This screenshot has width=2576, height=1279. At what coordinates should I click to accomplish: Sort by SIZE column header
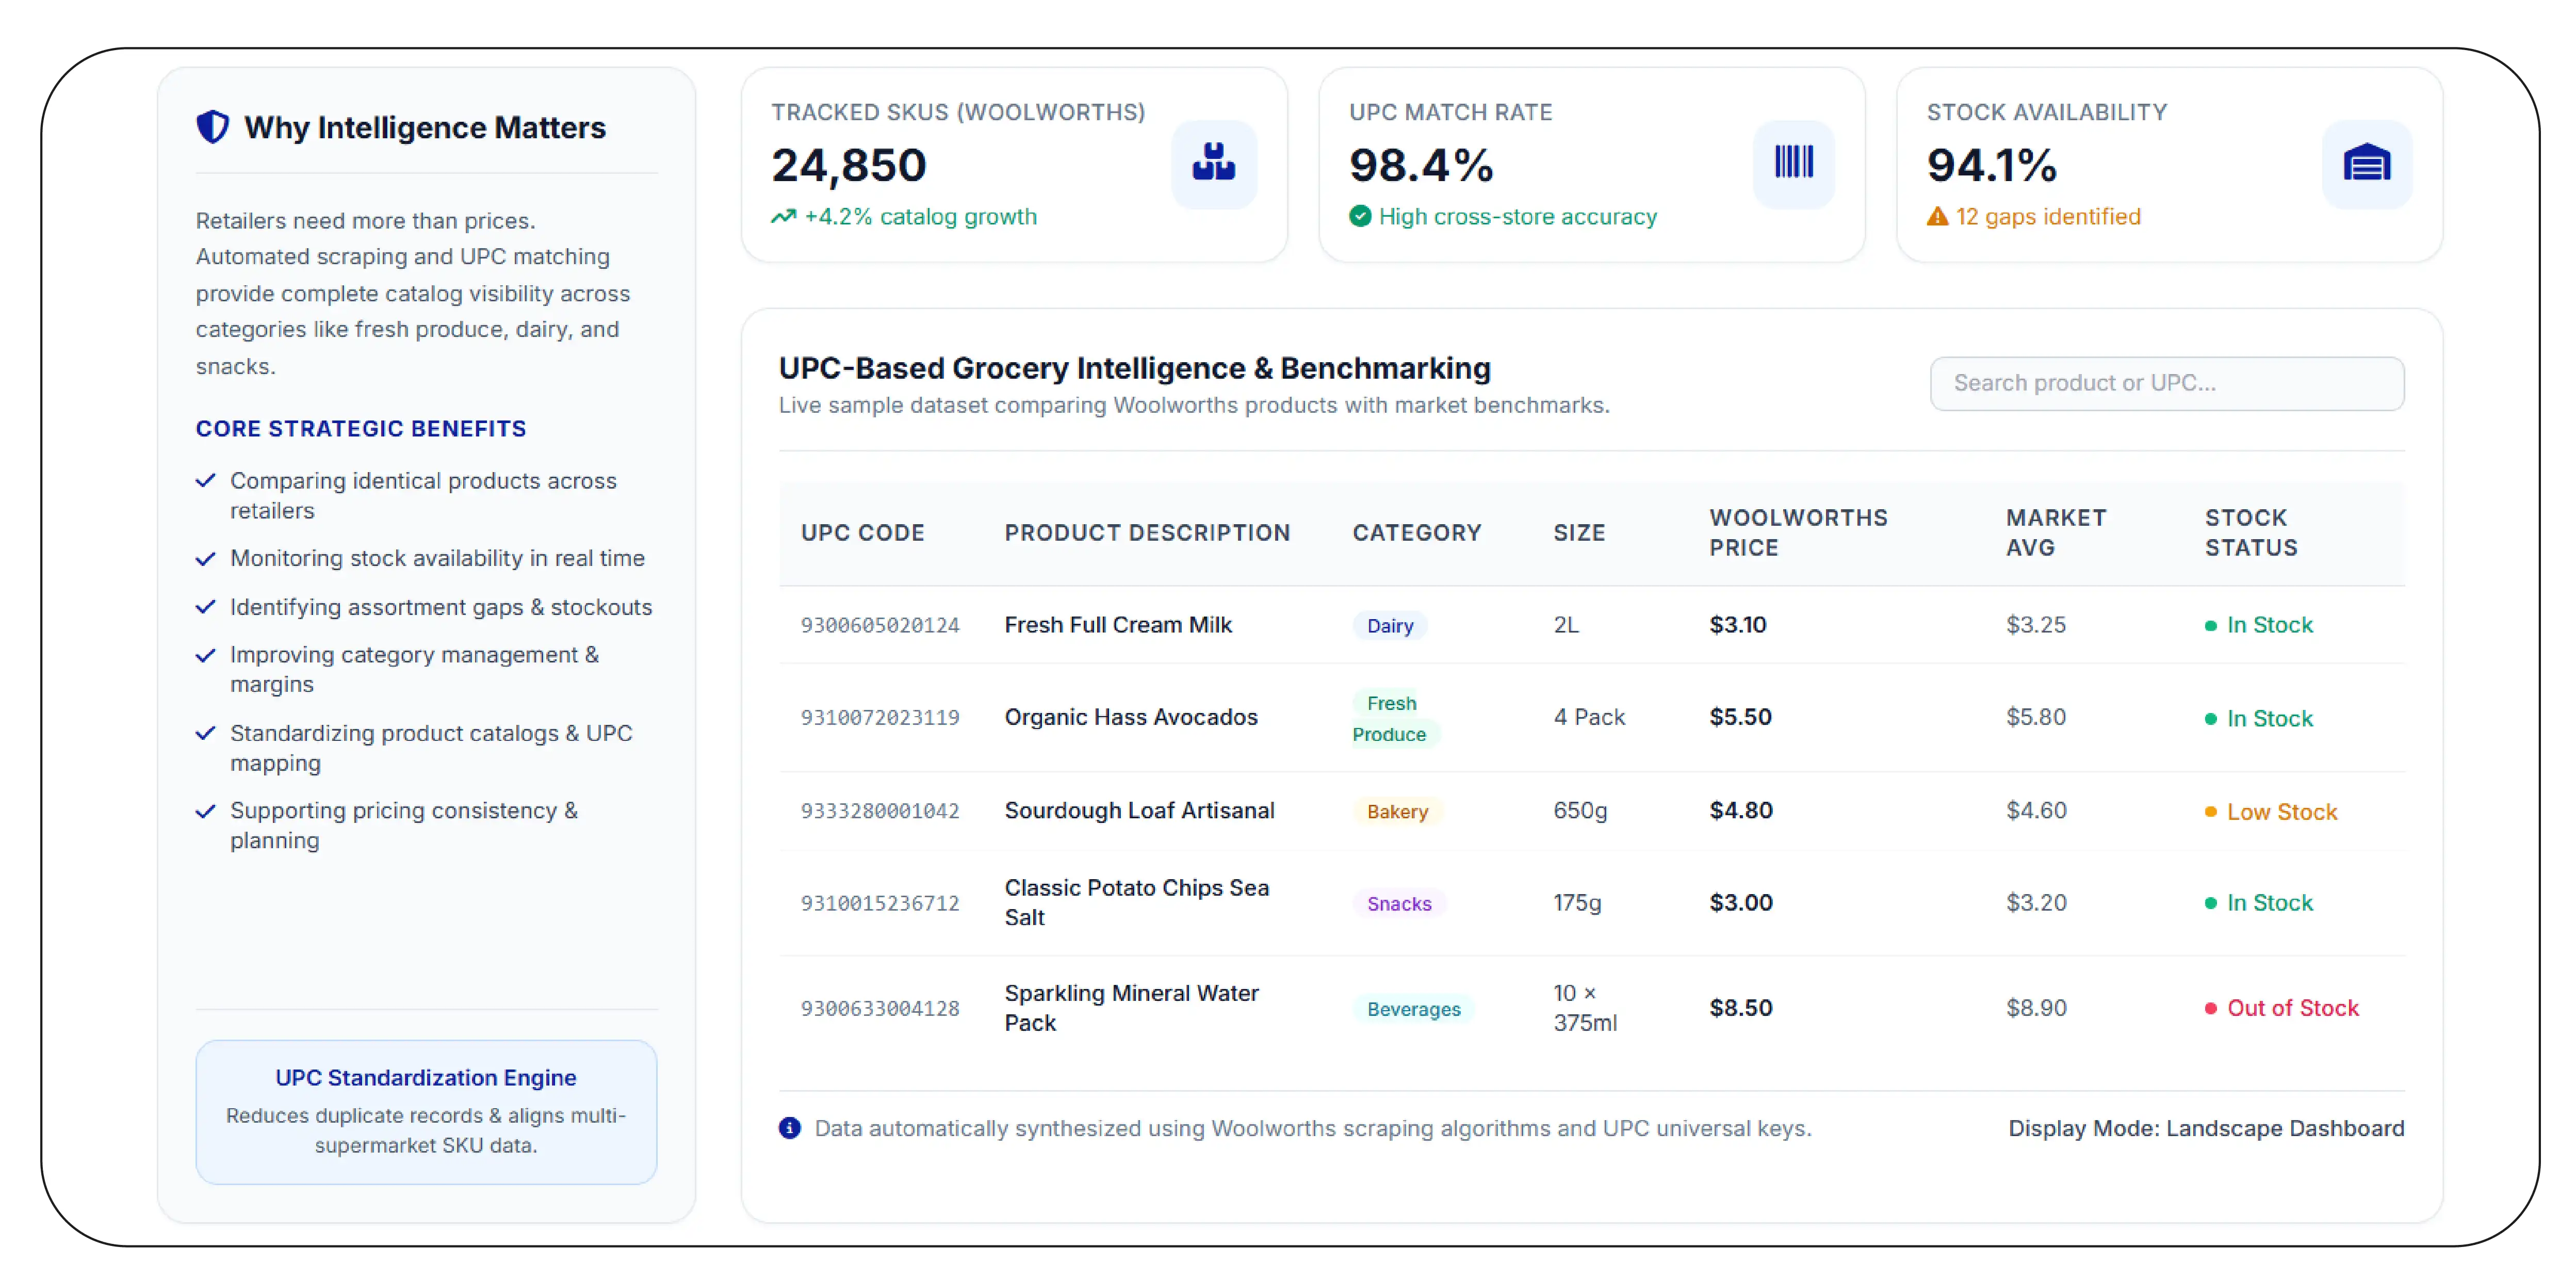1579,533
